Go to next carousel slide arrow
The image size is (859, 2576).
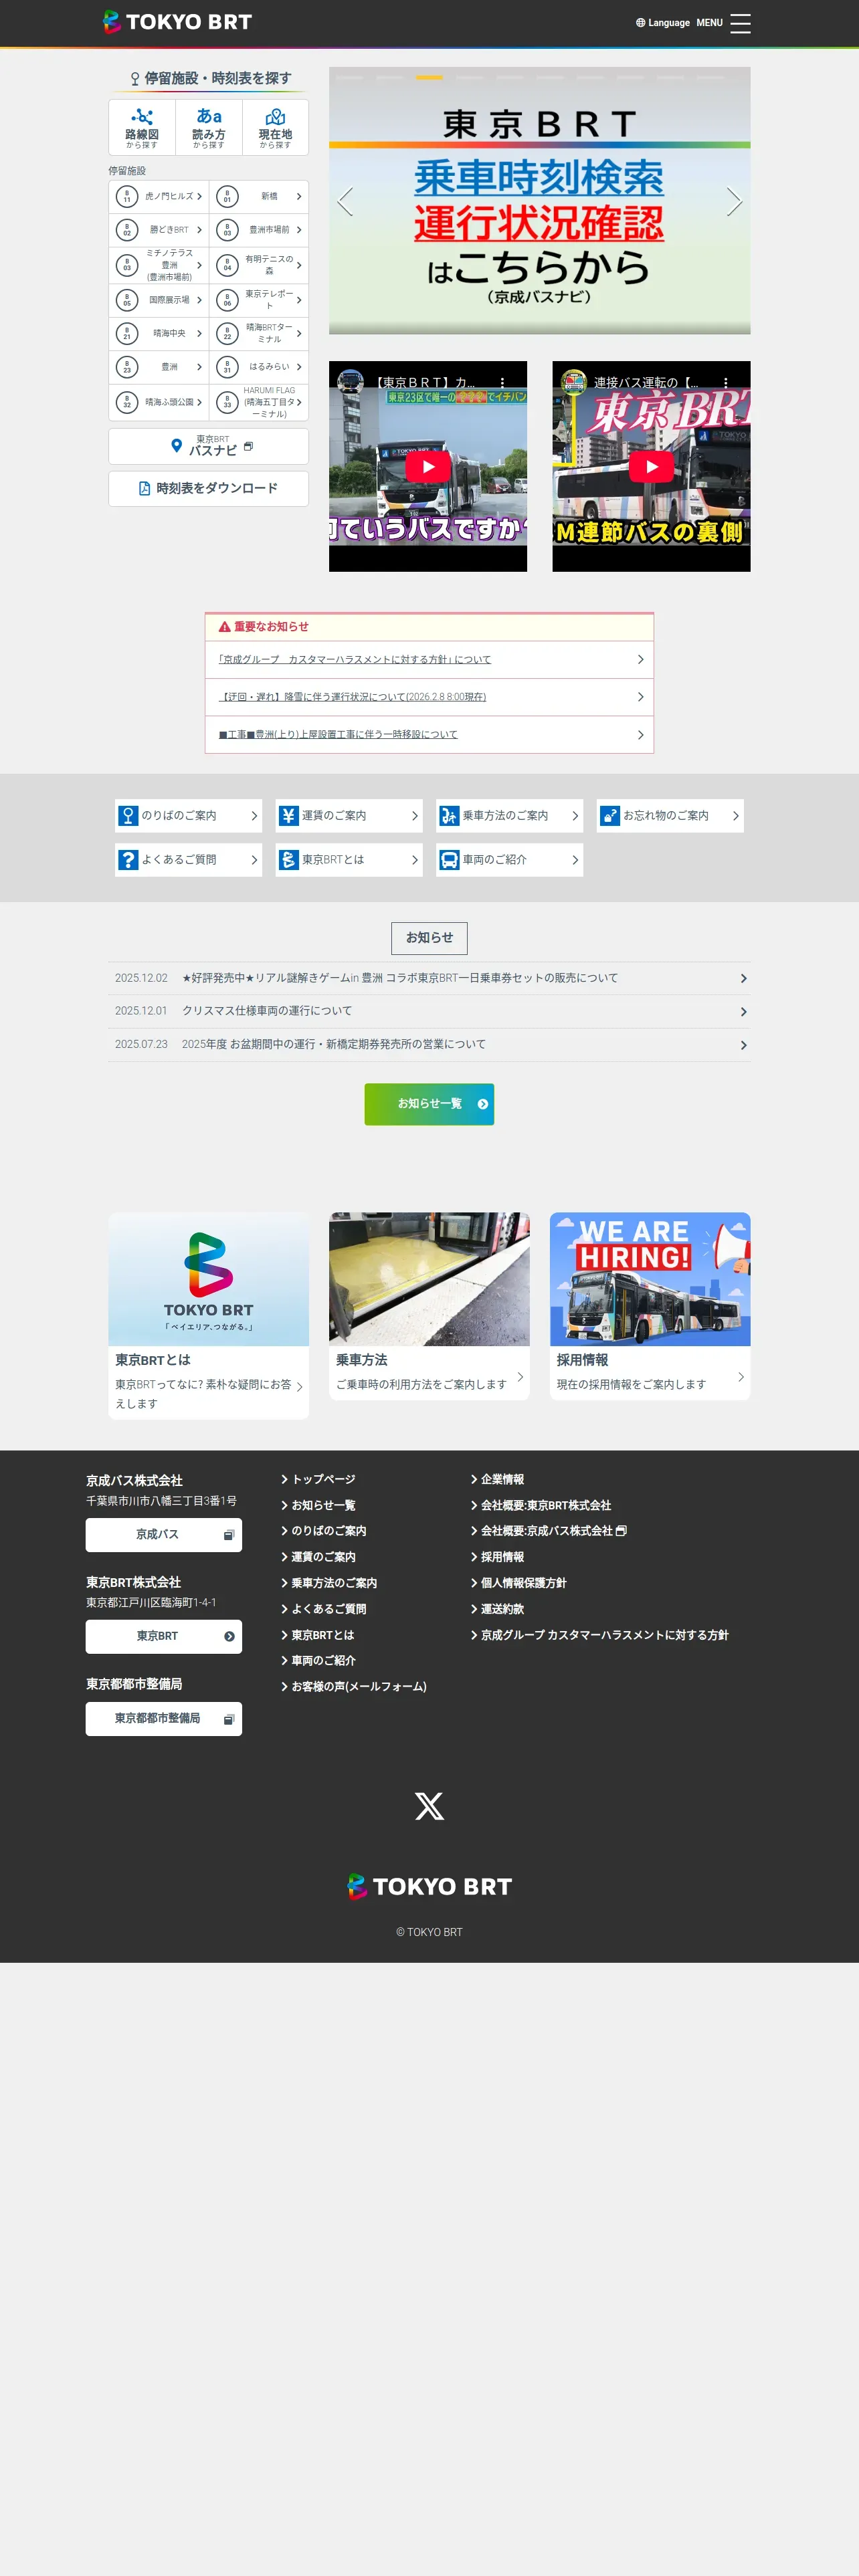coord(734,201)
